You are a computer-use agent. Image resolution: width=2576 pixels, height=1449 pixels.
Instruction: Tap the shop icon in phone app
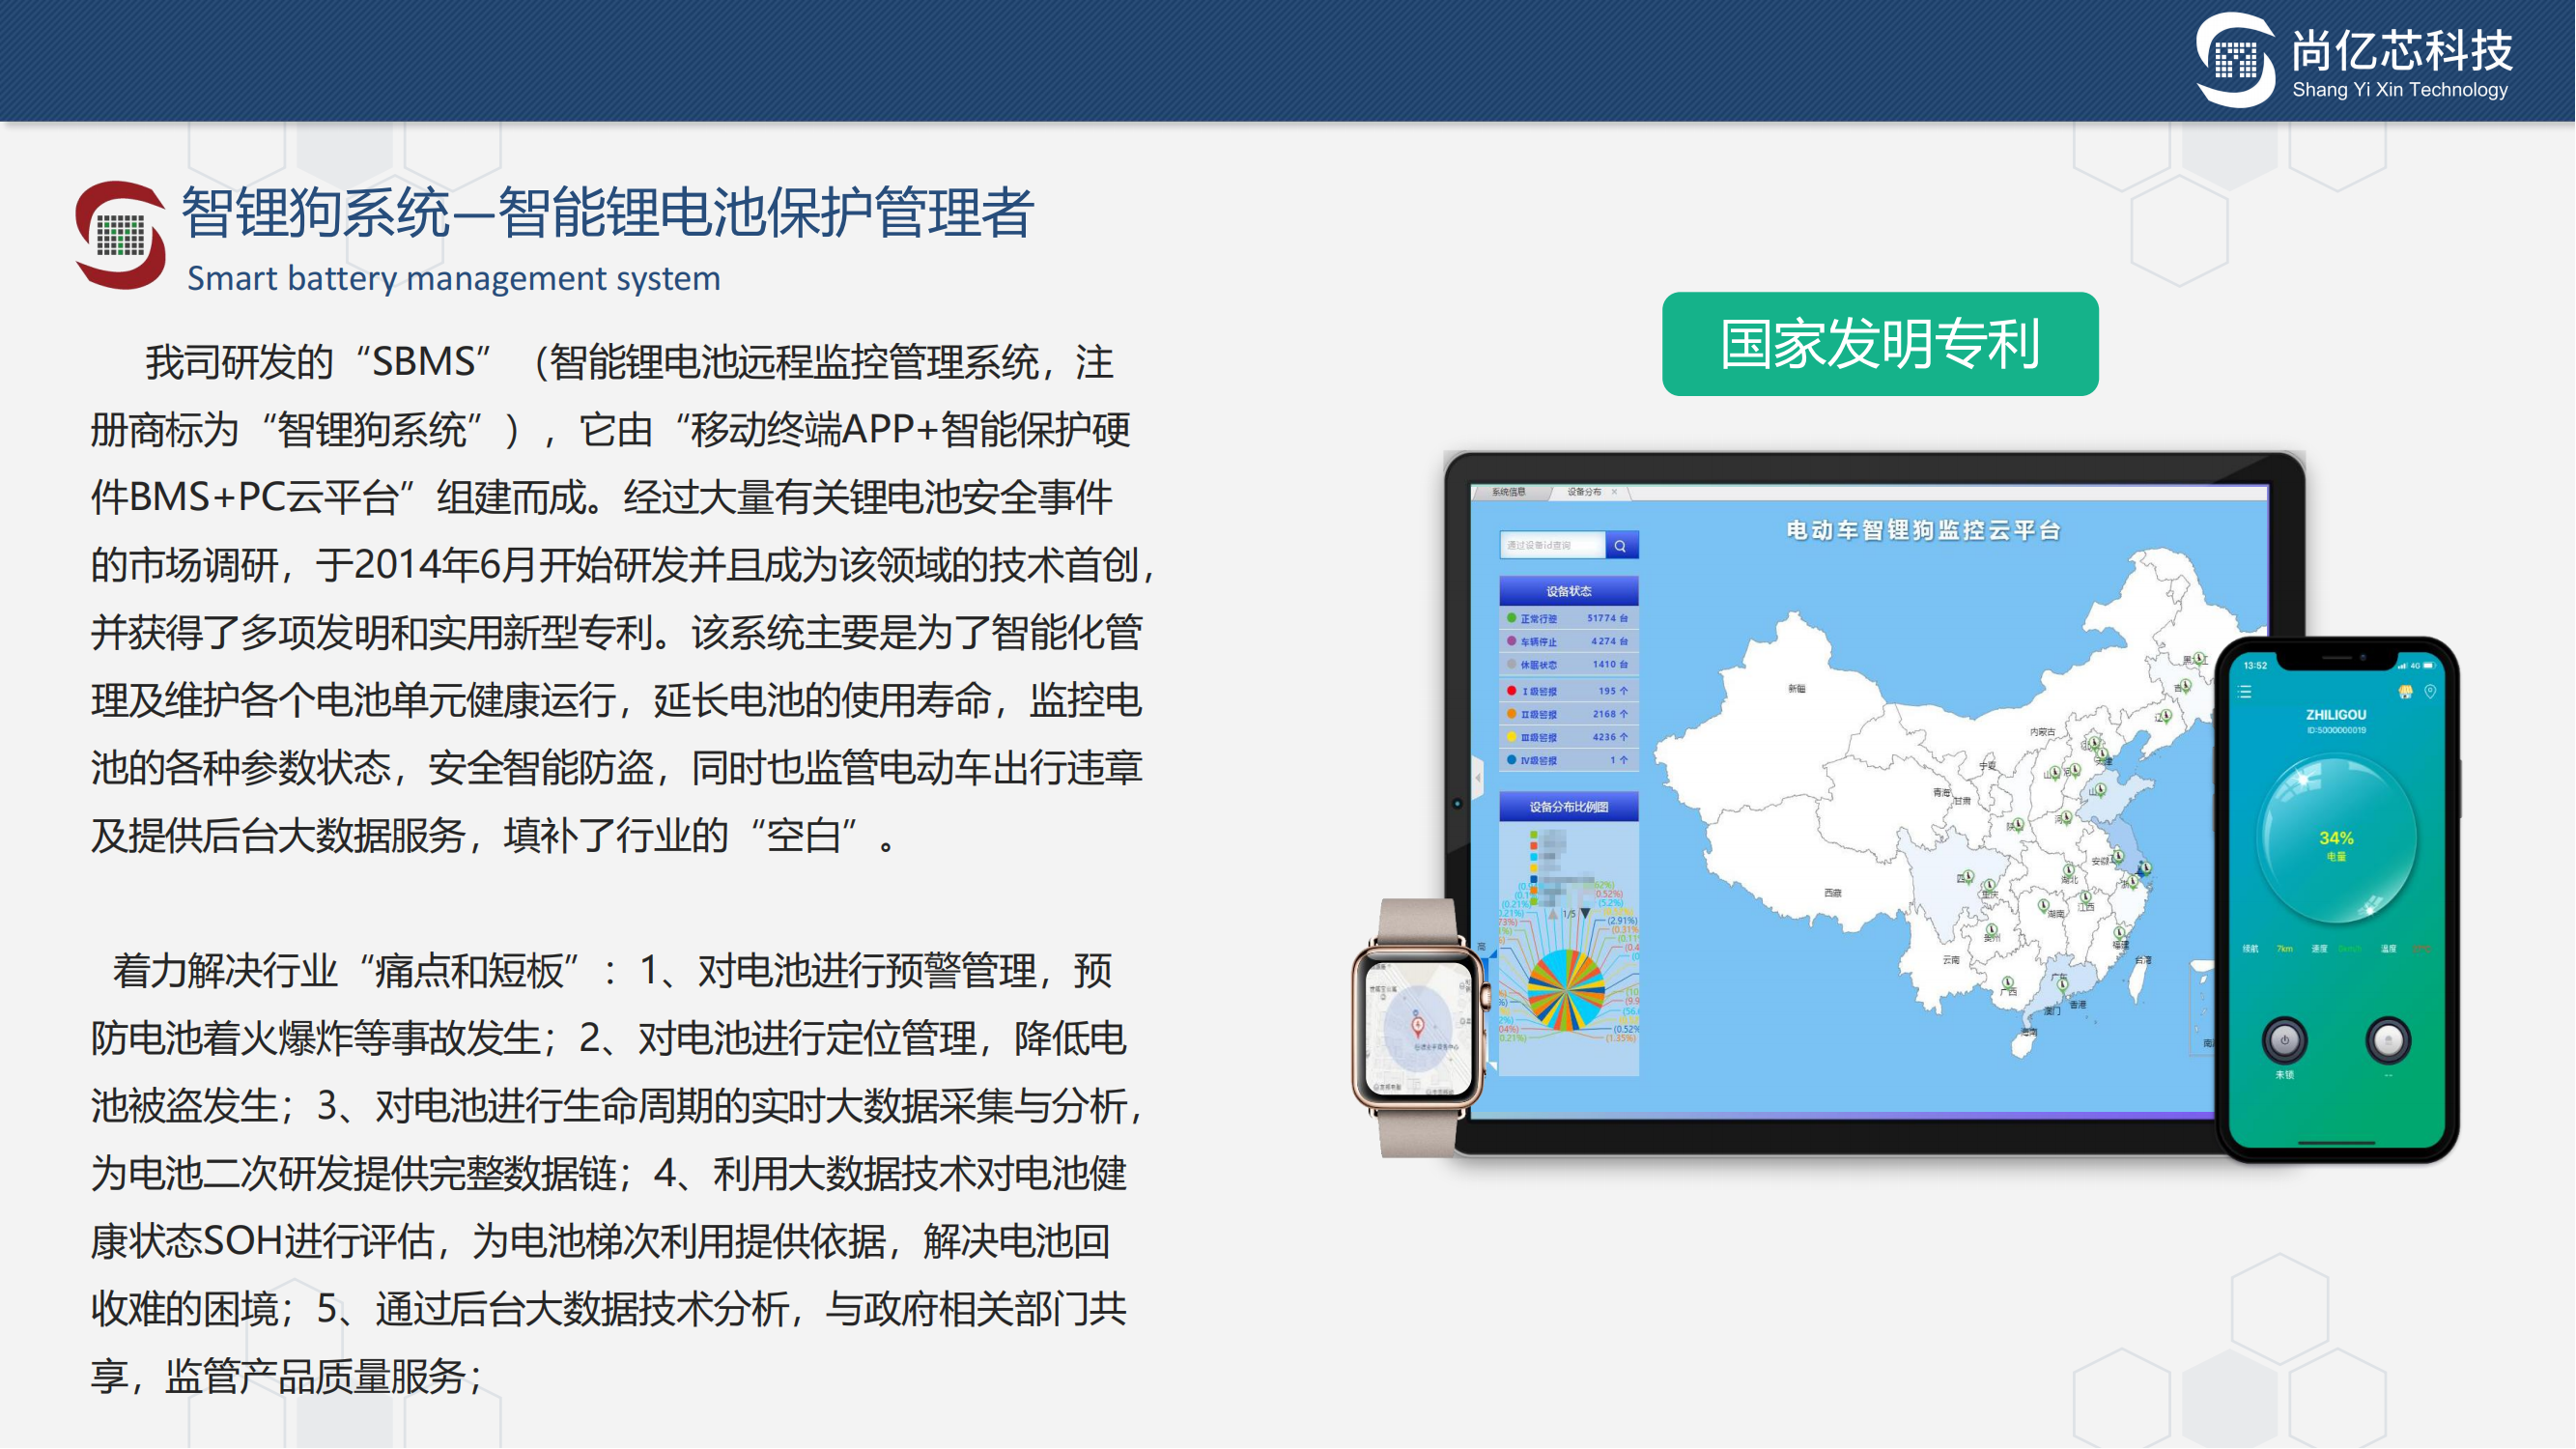coord(2405,692)
